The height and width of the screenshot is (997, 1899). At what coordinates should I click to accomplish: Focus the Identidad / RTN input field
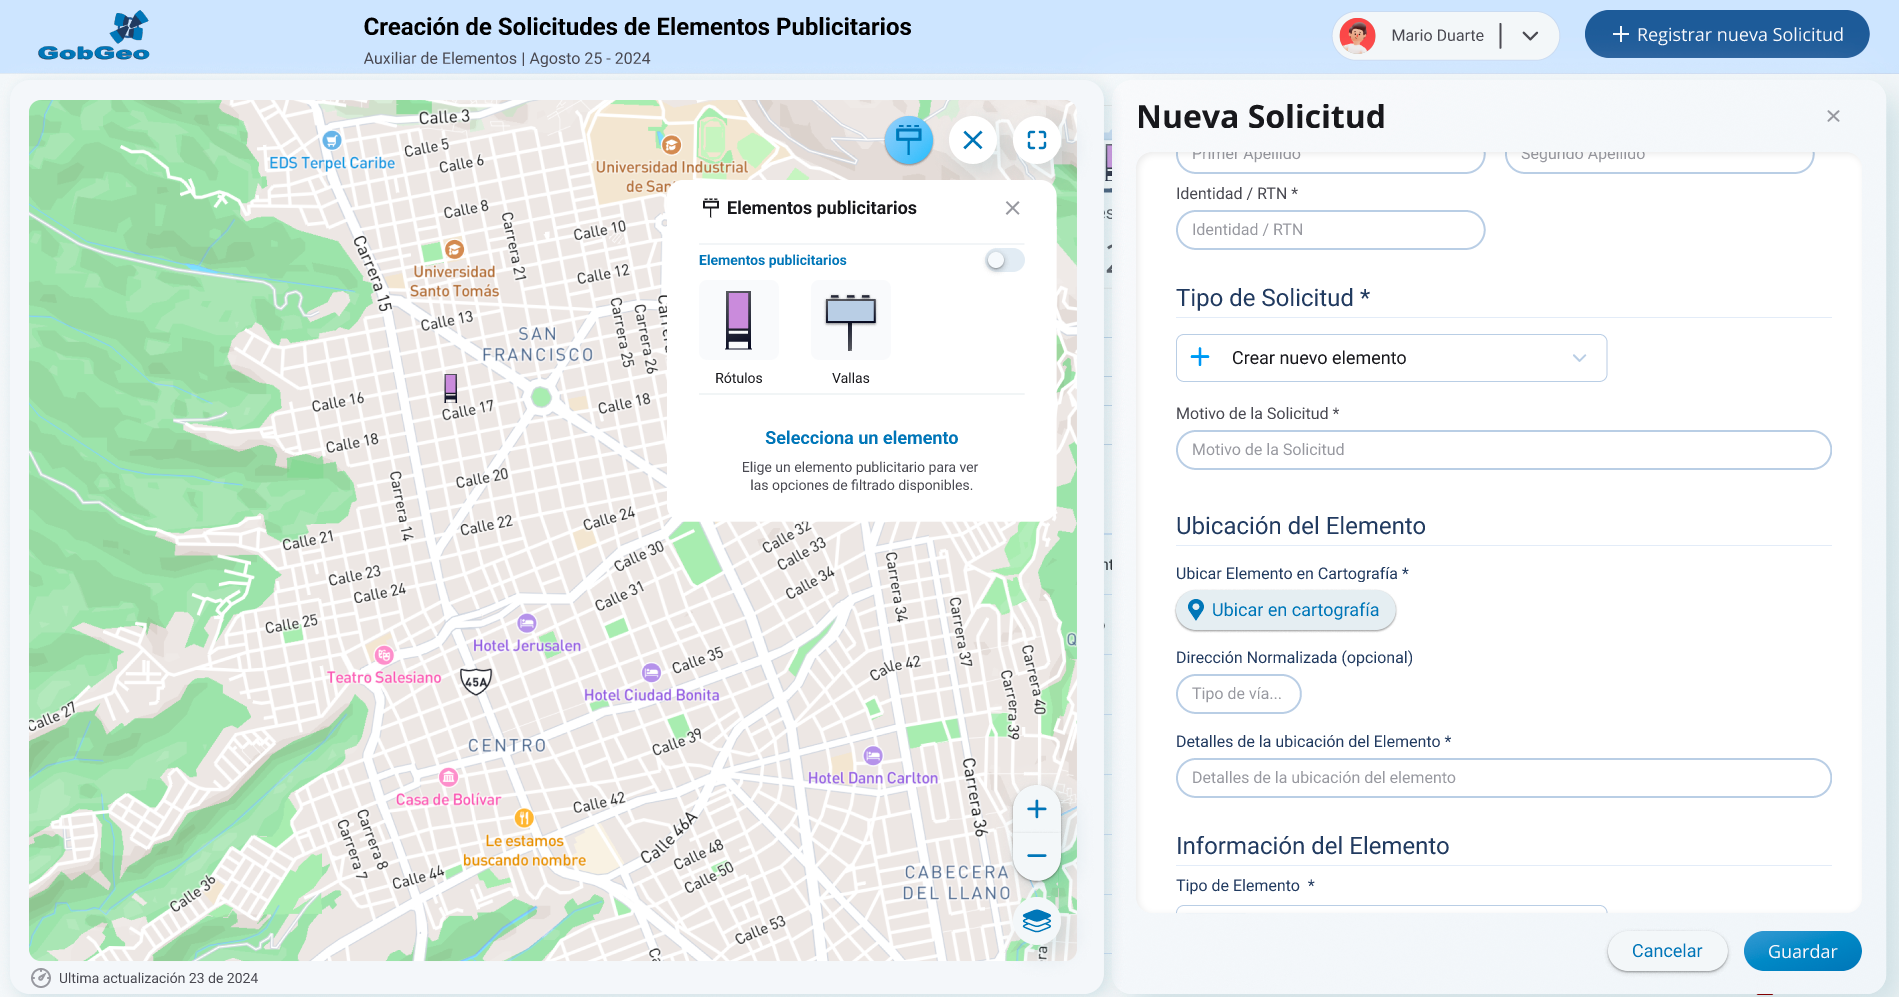coord(1330,230)
